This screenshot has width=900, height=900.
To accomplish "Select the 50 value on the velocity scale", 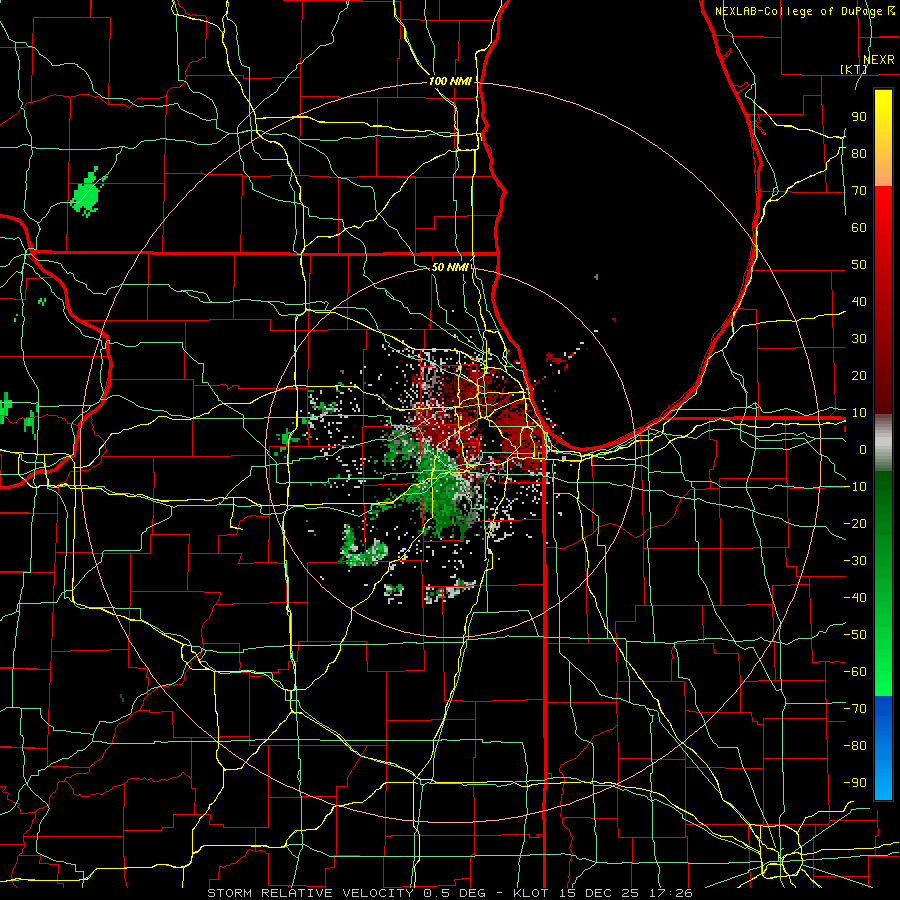I will pyautogui.click(x=859, y=265).
